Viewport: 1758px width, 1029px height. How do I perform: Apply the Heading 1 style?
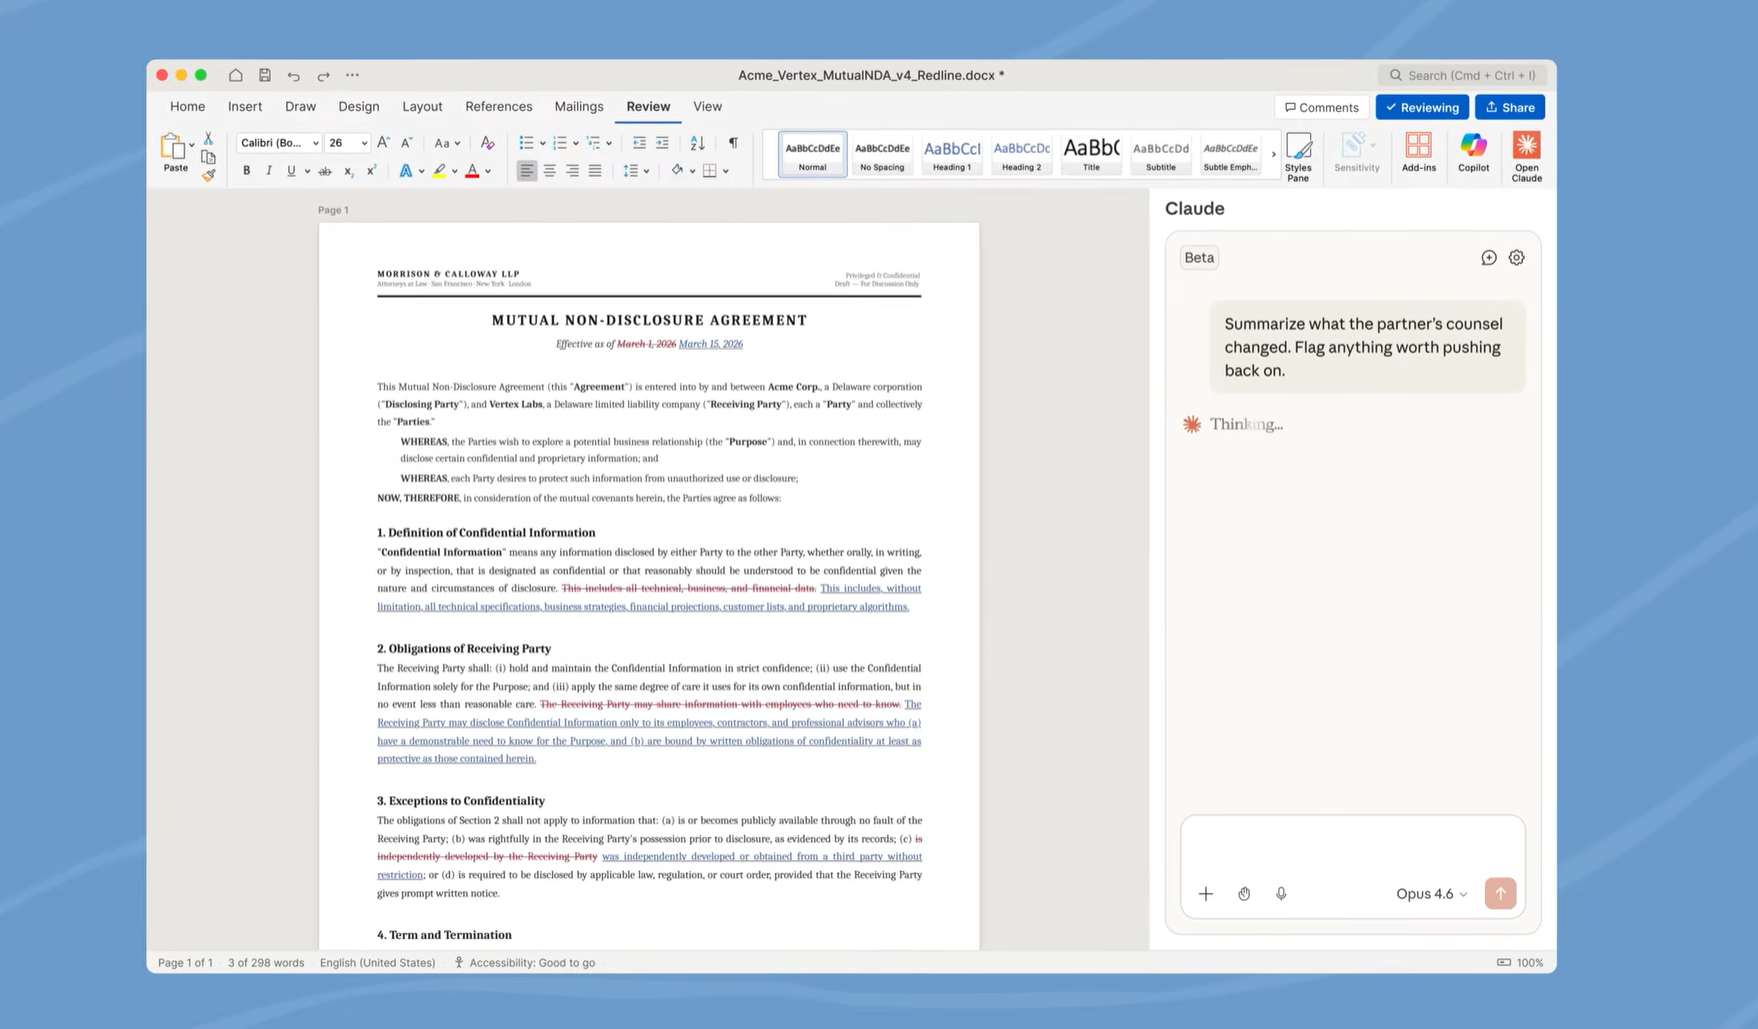point(951,154)
